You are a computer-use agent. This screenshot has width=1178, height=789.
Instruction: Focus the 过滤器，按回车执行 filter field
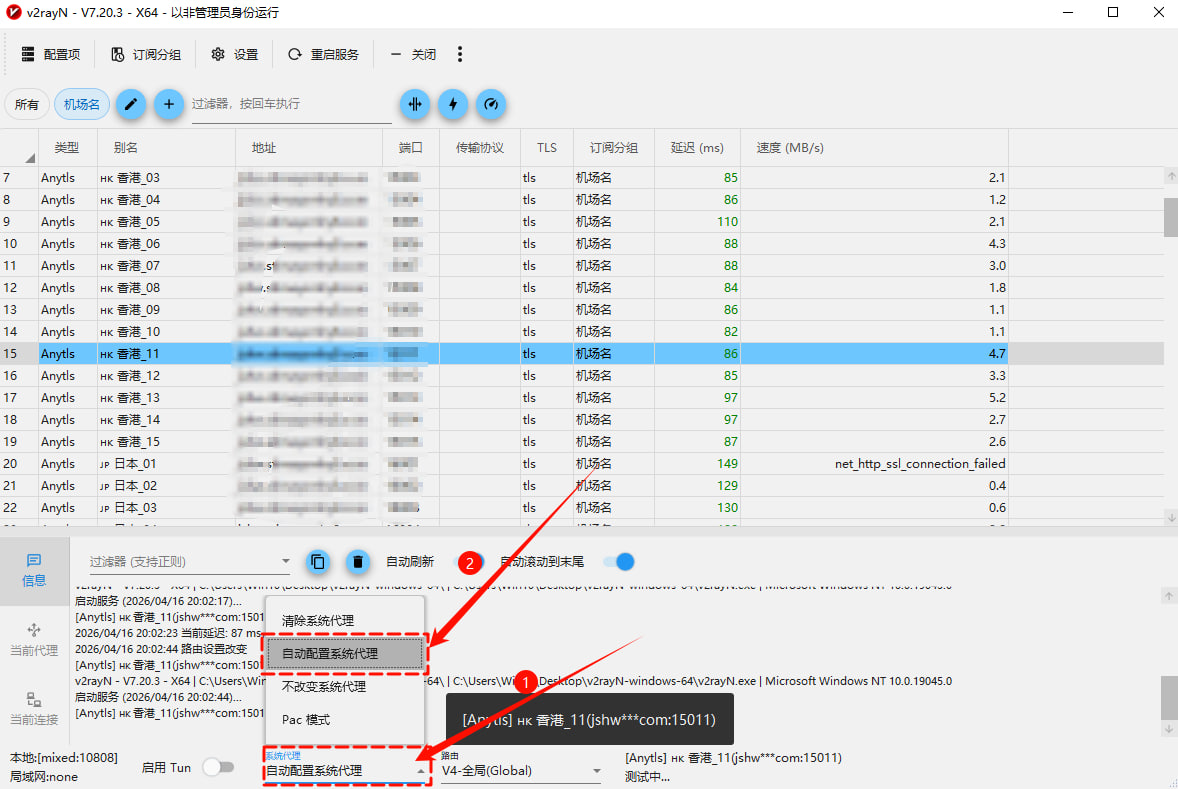[291, 104]
